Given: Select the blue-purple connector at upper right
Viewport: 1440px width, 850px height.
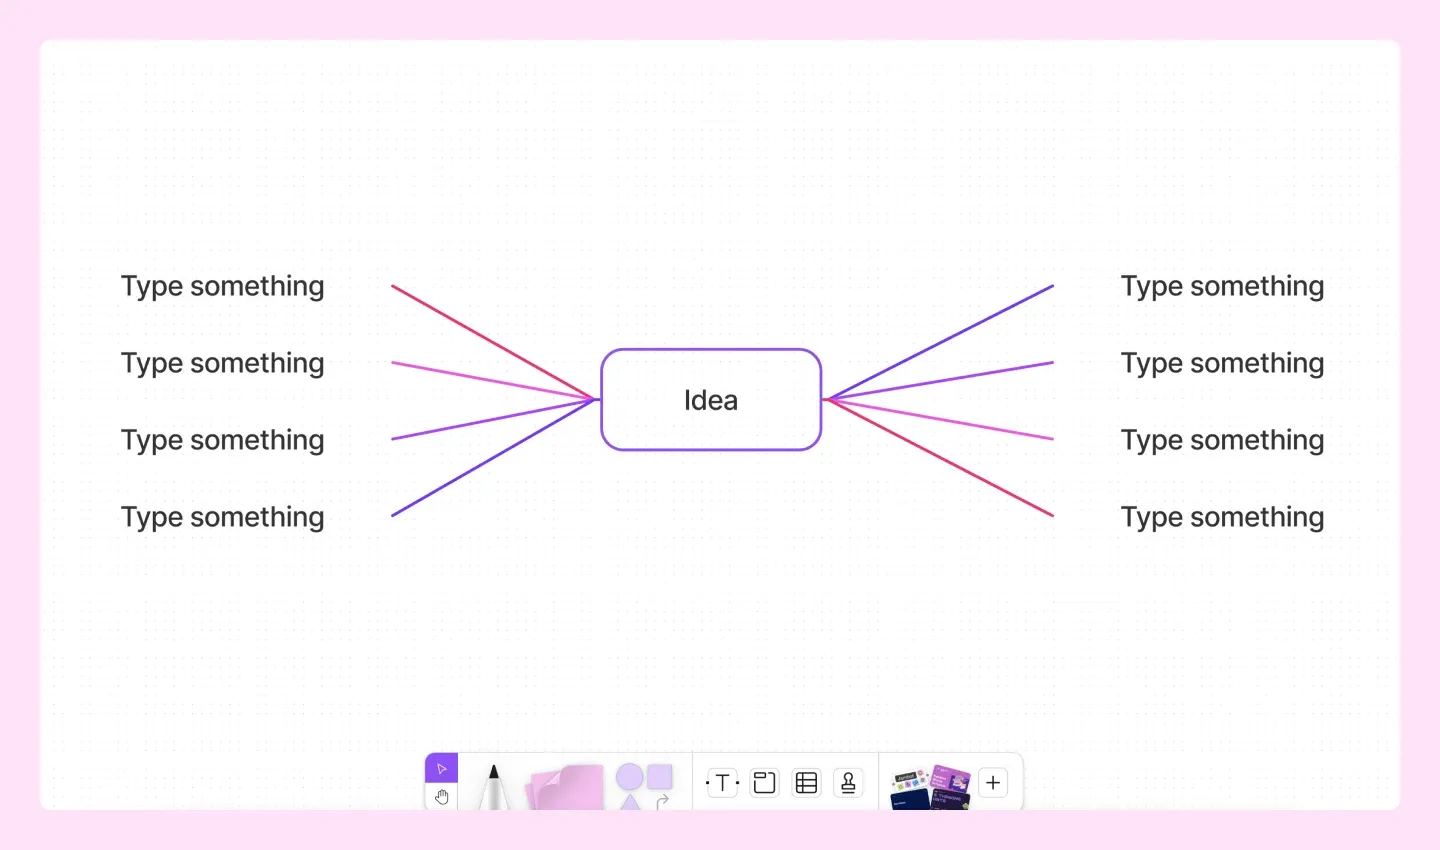Looking at the screenshot, I should tap(940, 343).
